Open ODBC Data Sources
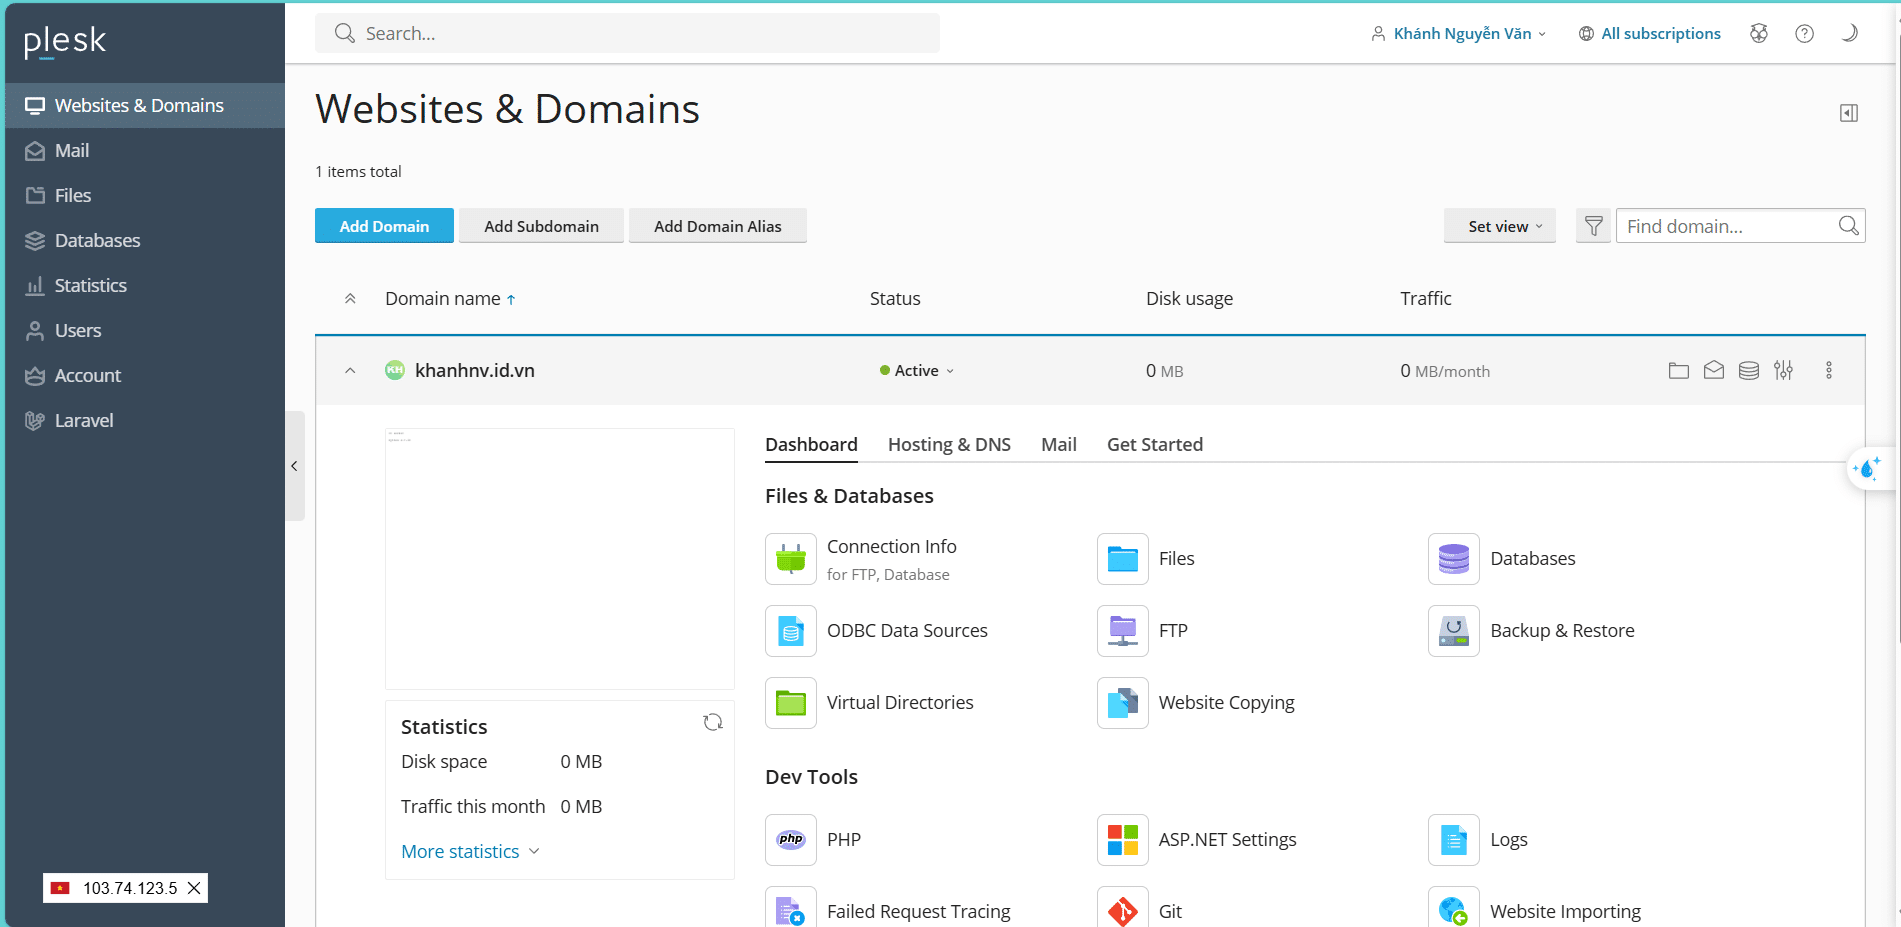 tap(790, 631)
